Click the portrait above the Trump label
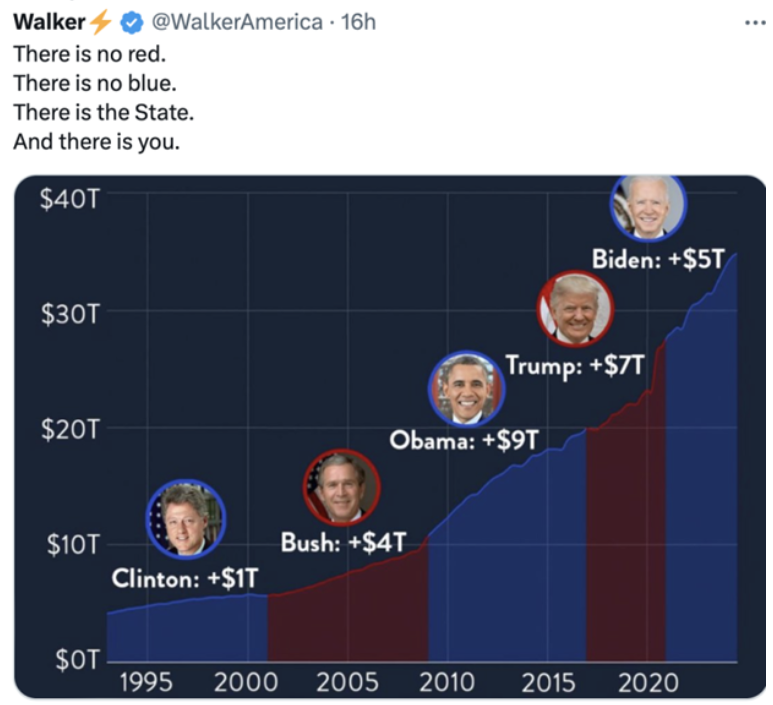The width and height of the screenshot is (773, 705). pos(576,309)
